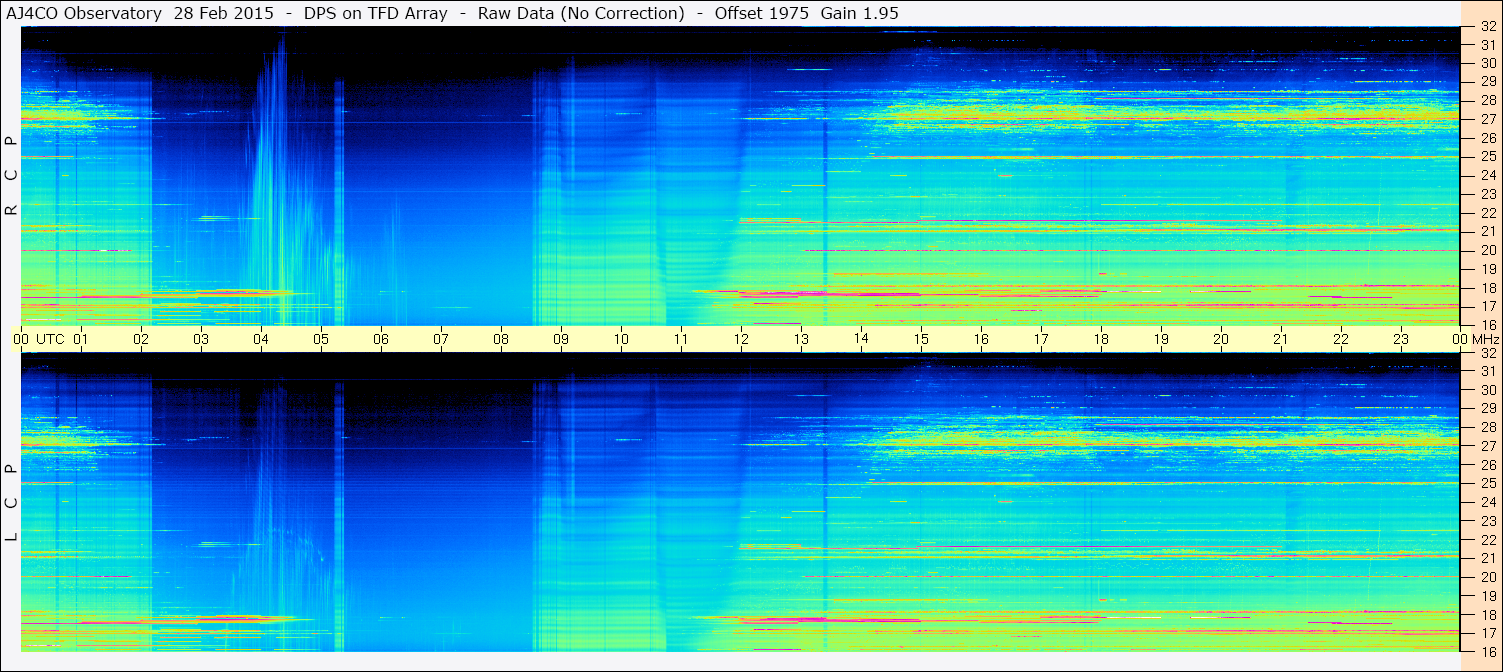
Task: Select the 11 hour marker on time axis
Action: pos(681,339)
